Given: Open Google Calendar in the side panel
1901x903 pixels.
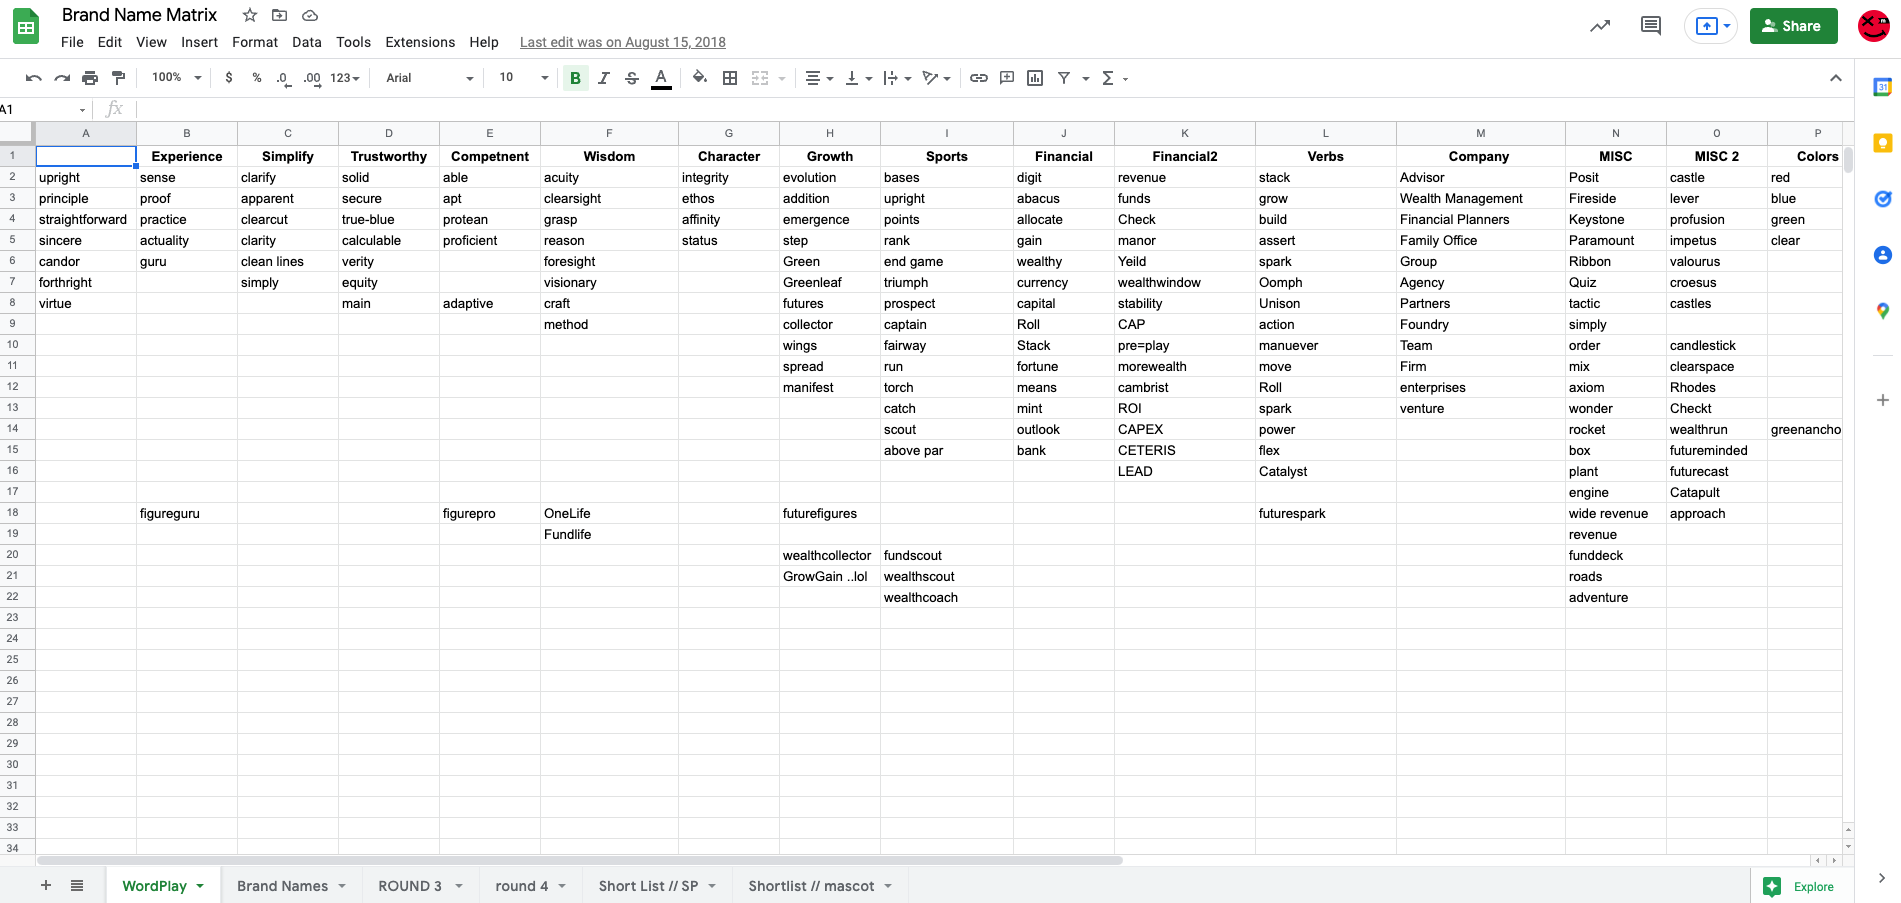Looking at the screenshot, I should pyautogui.click(x=1883, y=87).
